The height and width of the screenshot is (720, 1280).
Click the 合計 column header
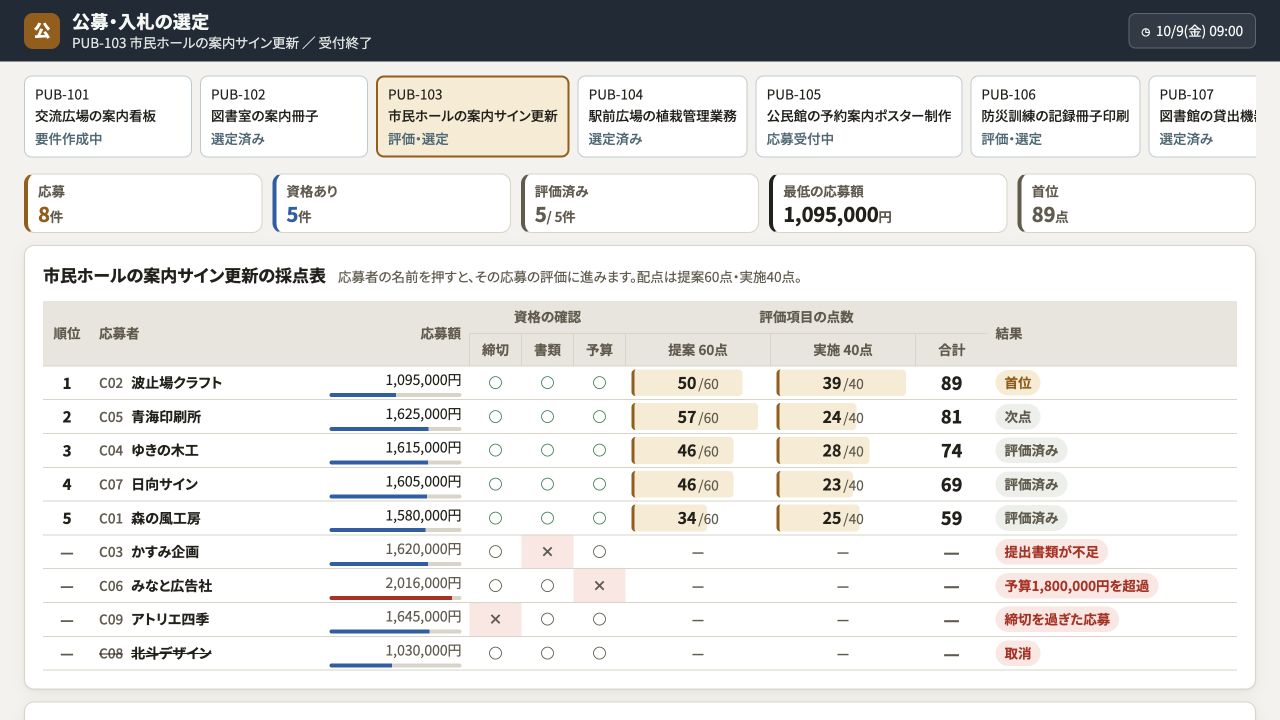coord(952,350)
